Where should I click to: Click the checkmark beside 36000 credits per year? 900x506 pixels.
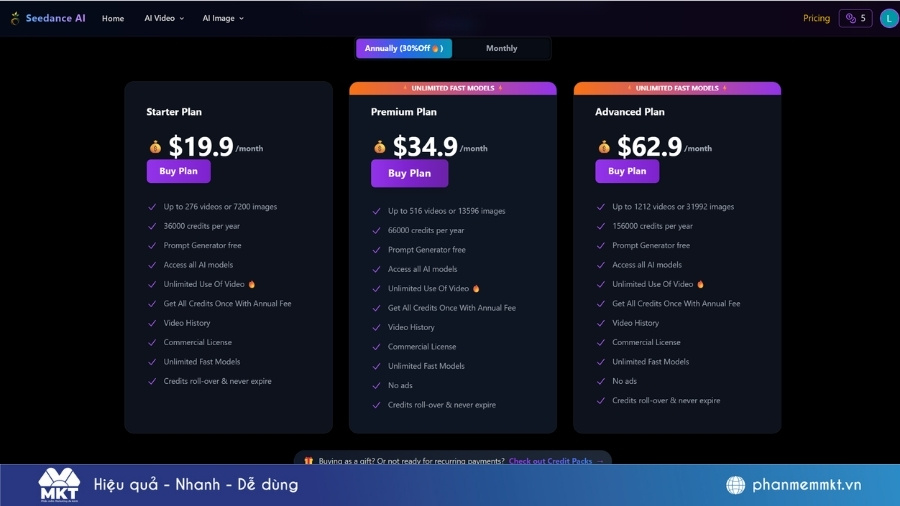pos(152,226)
